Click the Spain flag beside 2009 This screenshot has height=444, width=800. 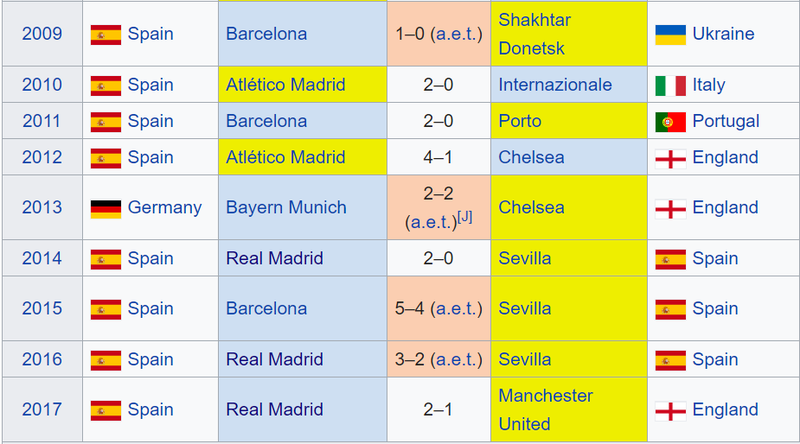coord(106,35)
